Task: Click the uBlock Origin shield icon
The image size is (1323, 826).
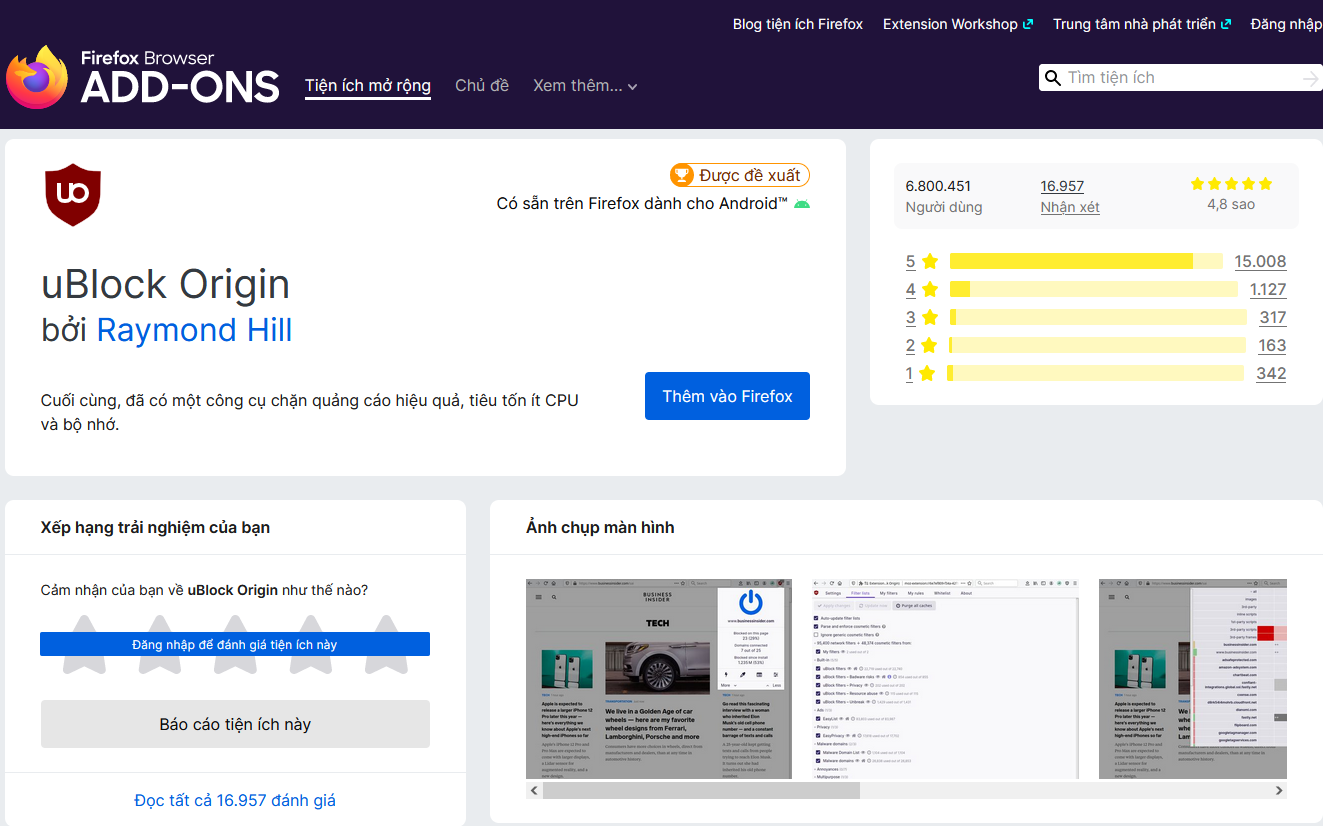Action: 73,194
